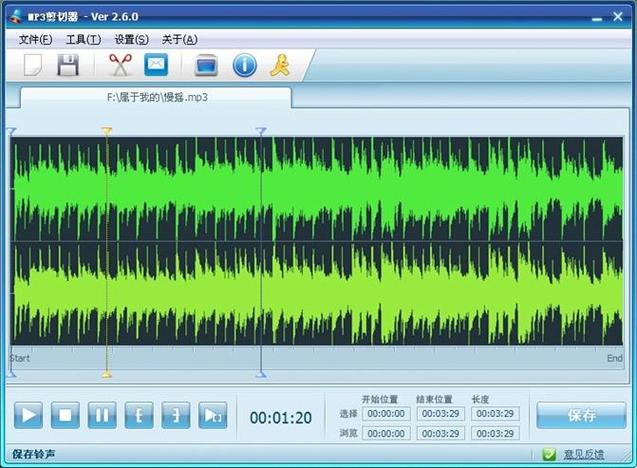Click the 选择 row label
The height and width of the screenshot is (468, 637).
click(349, 414)
